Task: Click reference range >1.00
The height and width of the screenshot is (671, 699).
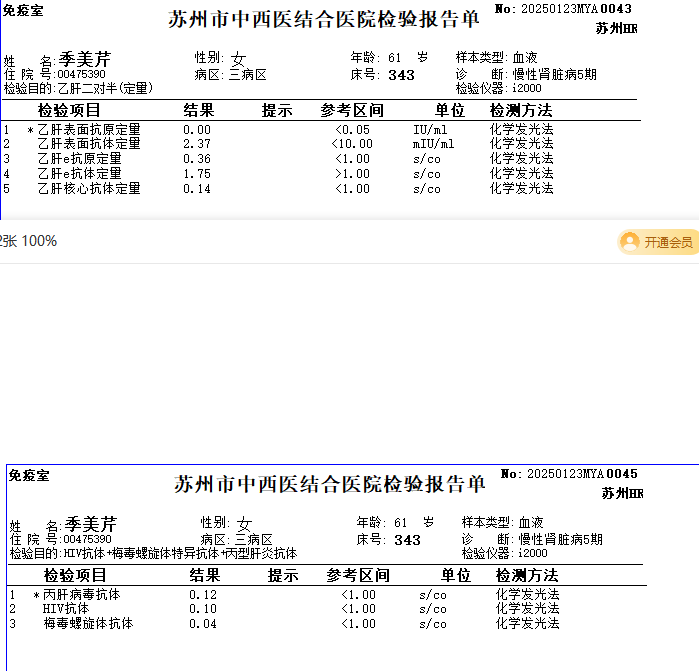Action: pyautogui.click(x=352, y=174)
